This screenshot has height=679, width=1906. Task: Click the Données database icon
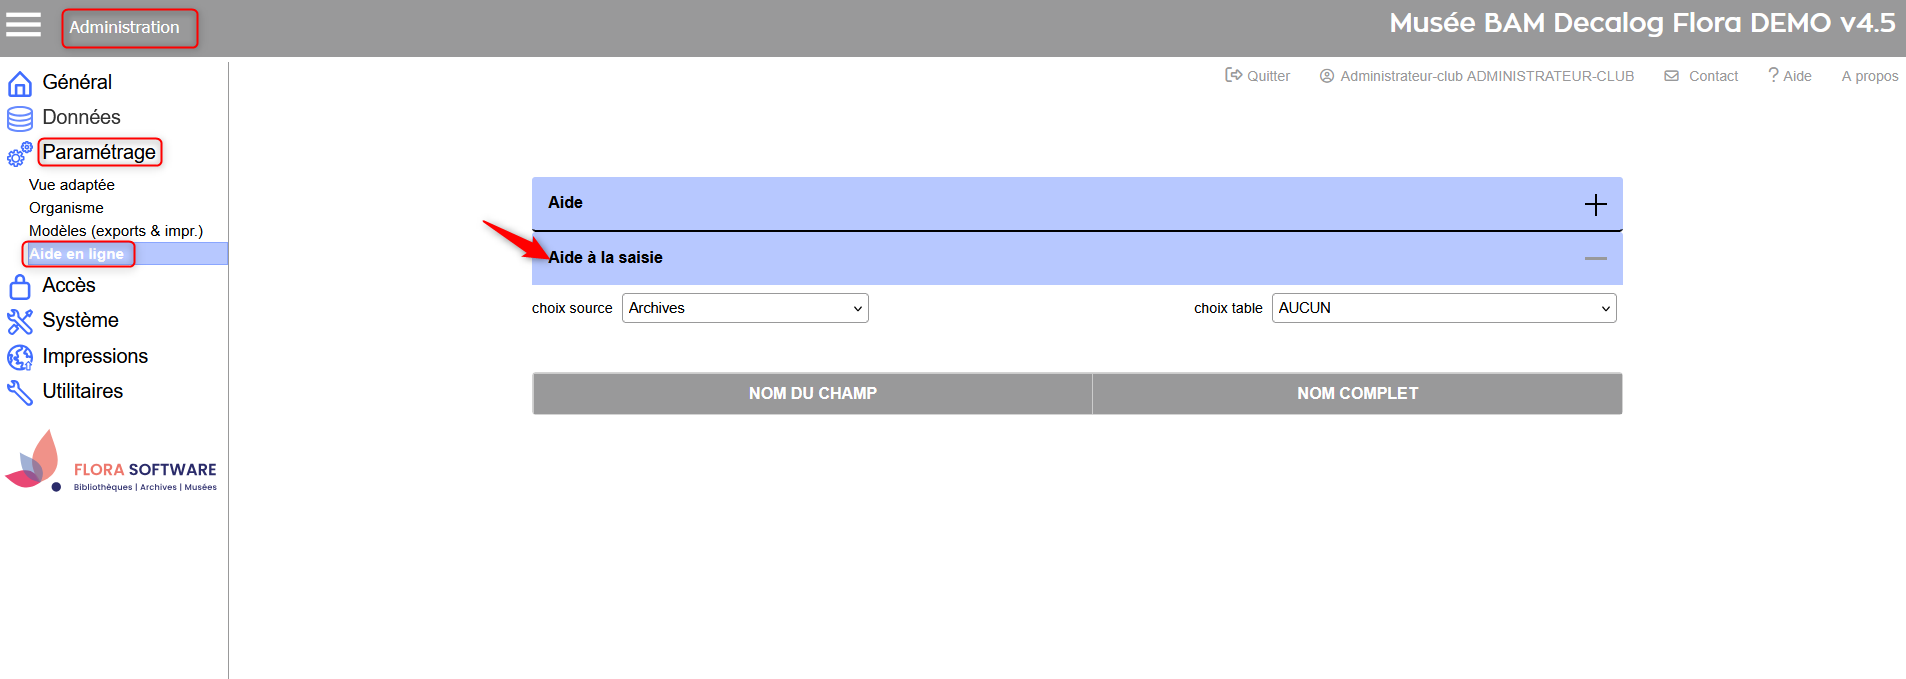[x=20, y=118]
